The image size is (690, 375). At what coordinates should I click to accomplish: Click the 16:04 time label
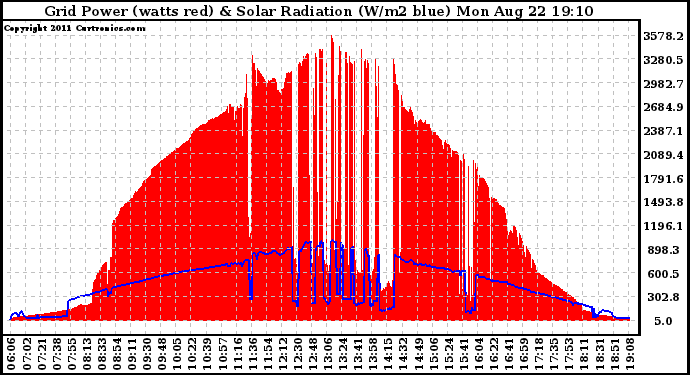(x=477, y=354)
